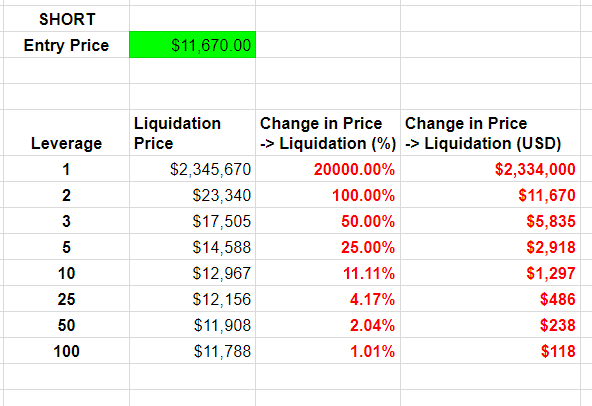The width and height of the screenshot is (592, 406).
Task: Select the 1.01% percentage cell
Action: 328,351
